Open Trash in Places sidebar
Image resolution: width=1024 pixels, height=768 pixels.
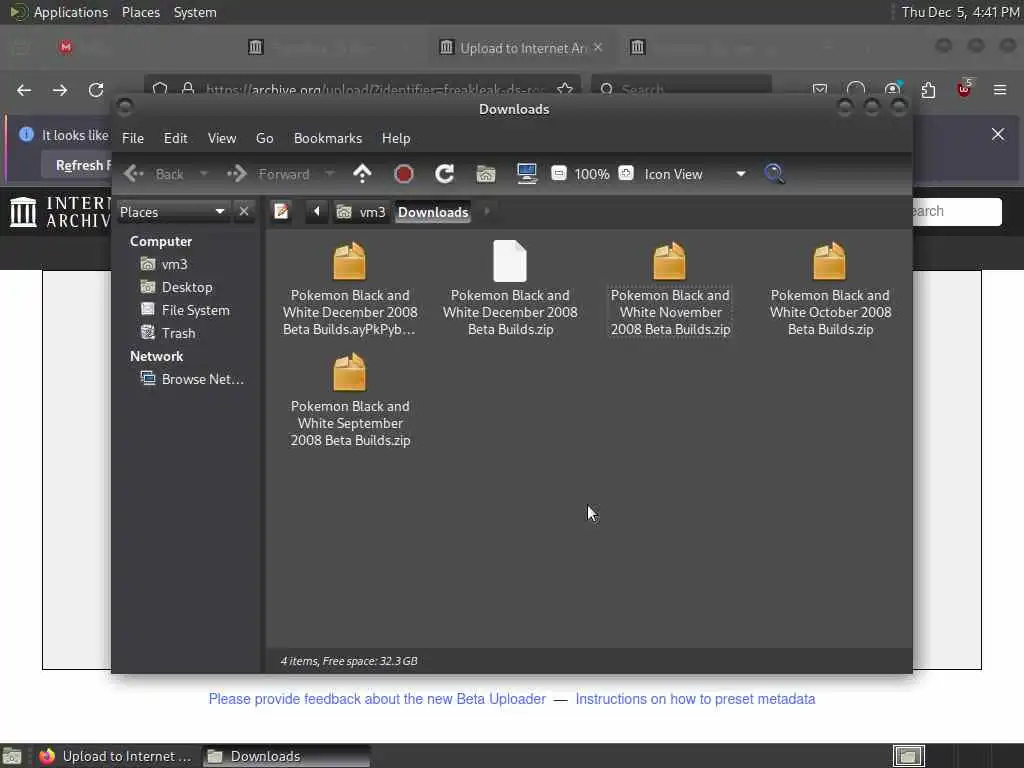pyautogui.click(x=168, y=333)
